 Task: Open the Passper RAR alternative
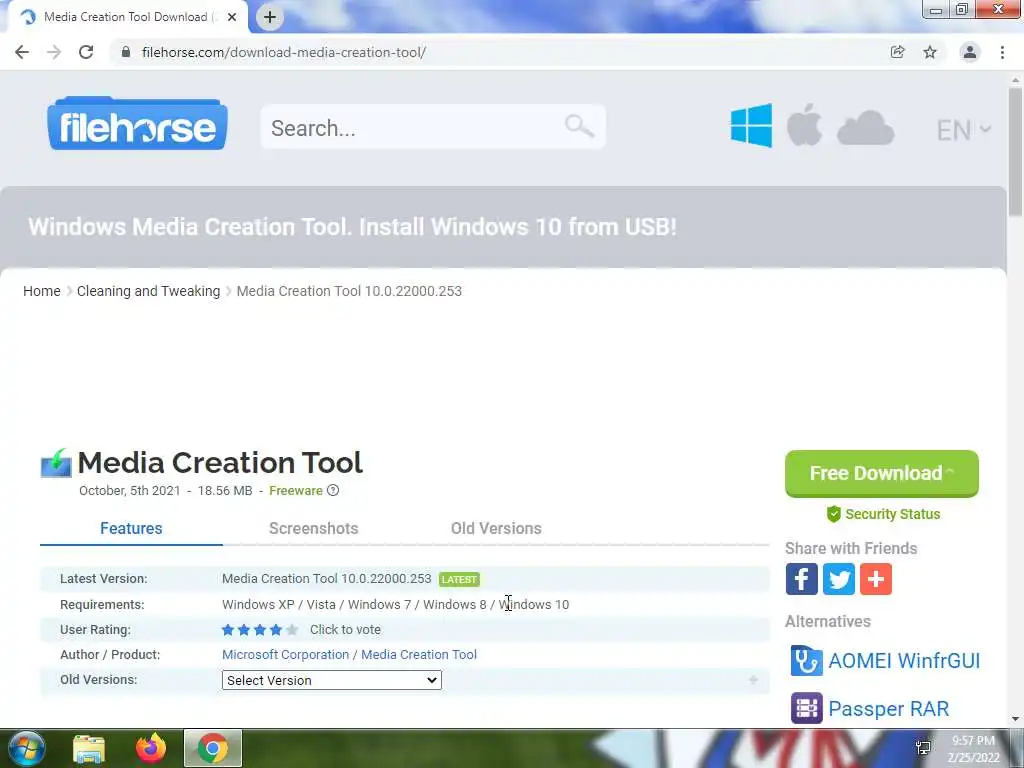tap(888, 709)
